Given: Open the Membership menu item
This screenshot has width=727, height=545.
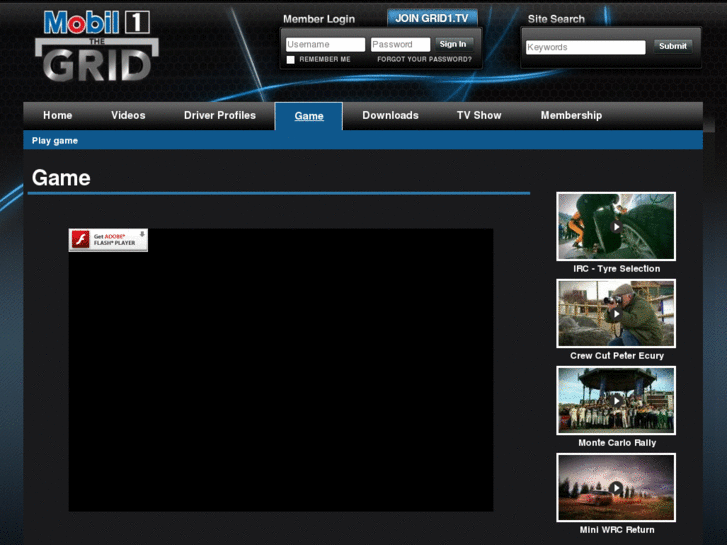Looking at the screenshot, I should (571, 115).
